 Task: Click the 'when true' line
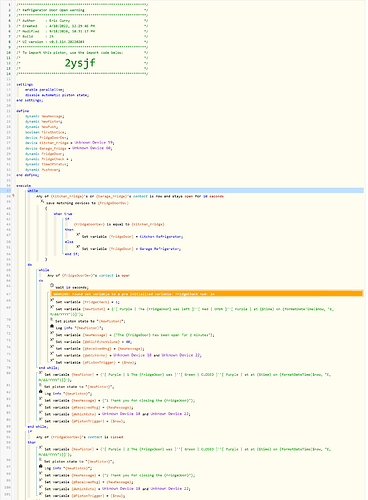click(x=63, y=214)
